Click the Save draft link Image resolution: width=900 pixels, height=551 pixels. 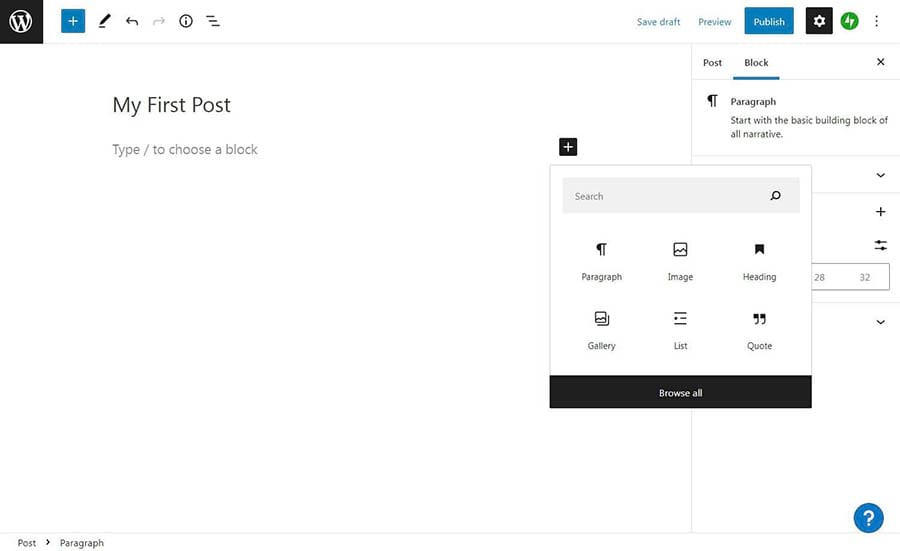click(658, 22)
